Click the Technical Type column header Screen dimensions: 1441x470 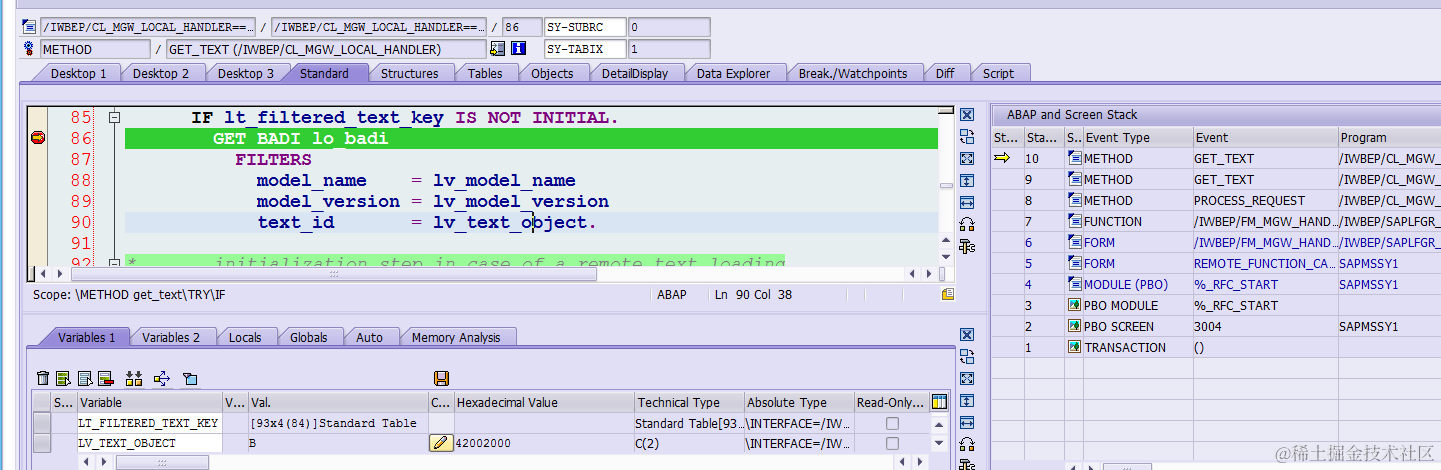coord(690,402)
